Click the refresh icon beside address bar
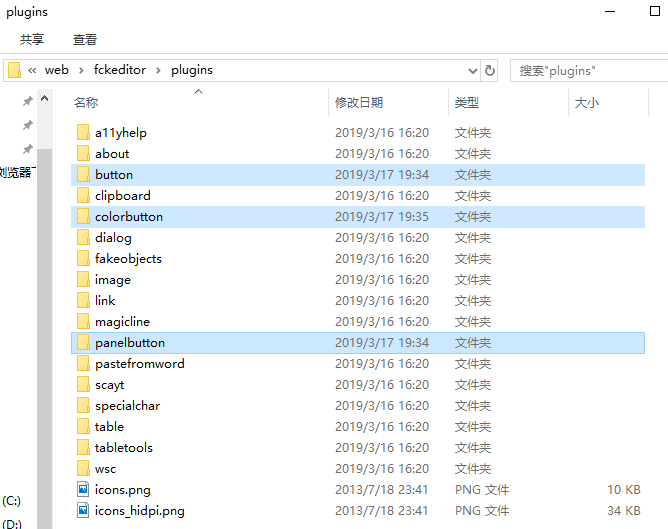Image resolution: width=668 pixels, height=529 pixels. 490,70
